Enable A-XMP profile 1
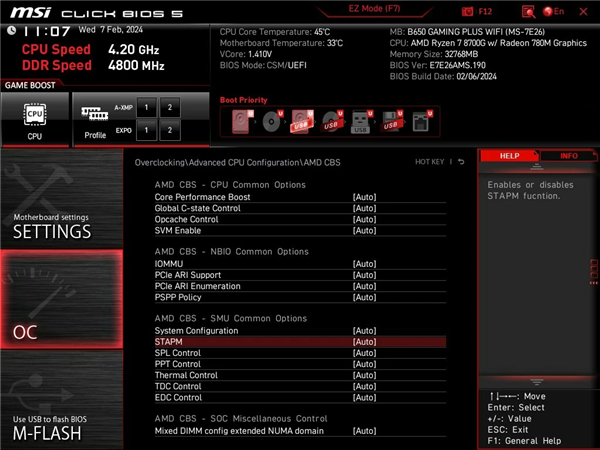Viewport: 600px width, 450px height. click(145, 107)
